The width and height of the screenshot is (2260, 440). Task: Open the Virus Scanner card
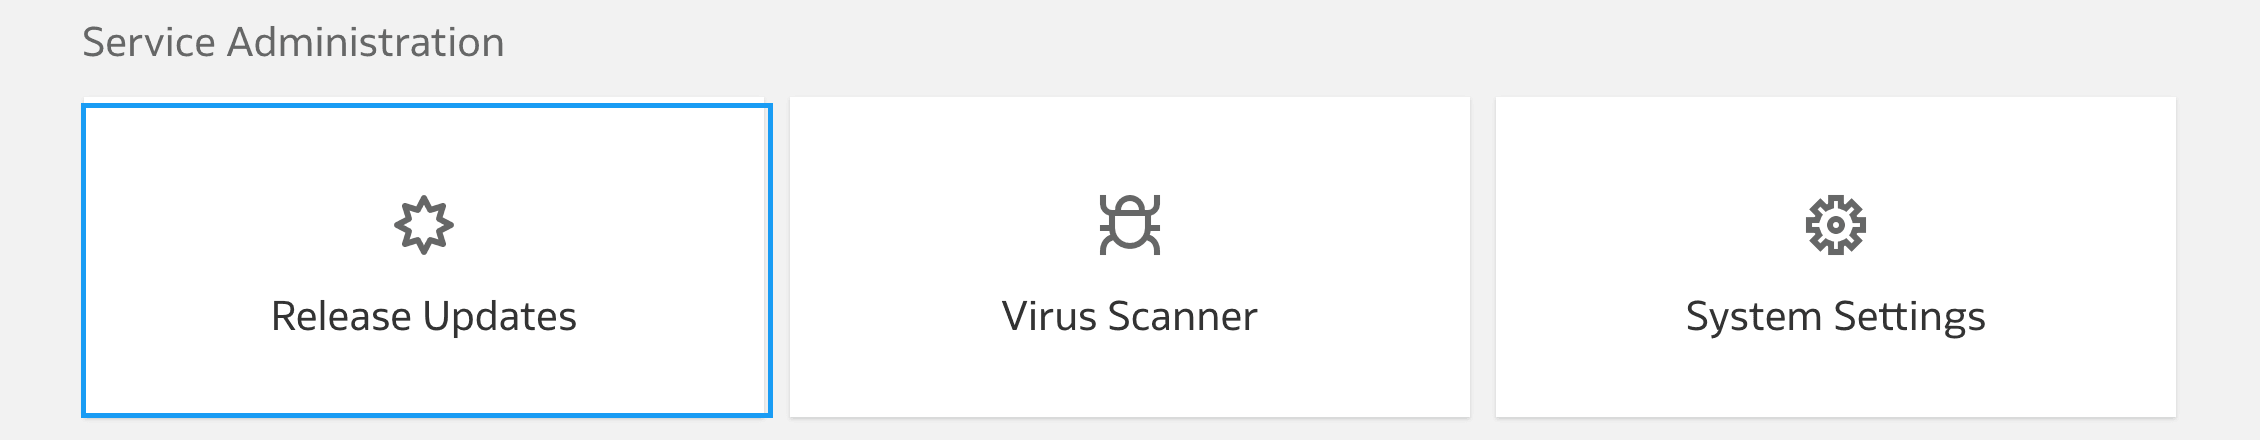(x=1130, y=257)
